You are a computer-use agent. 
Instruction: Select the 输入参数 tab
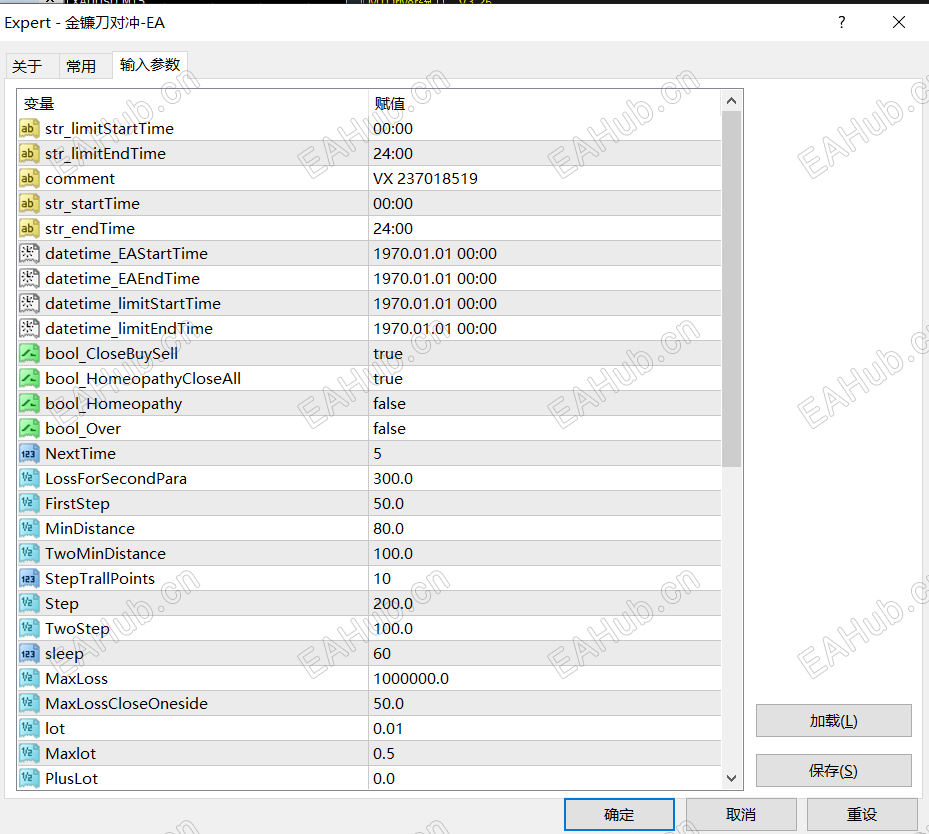pos(150,65)
